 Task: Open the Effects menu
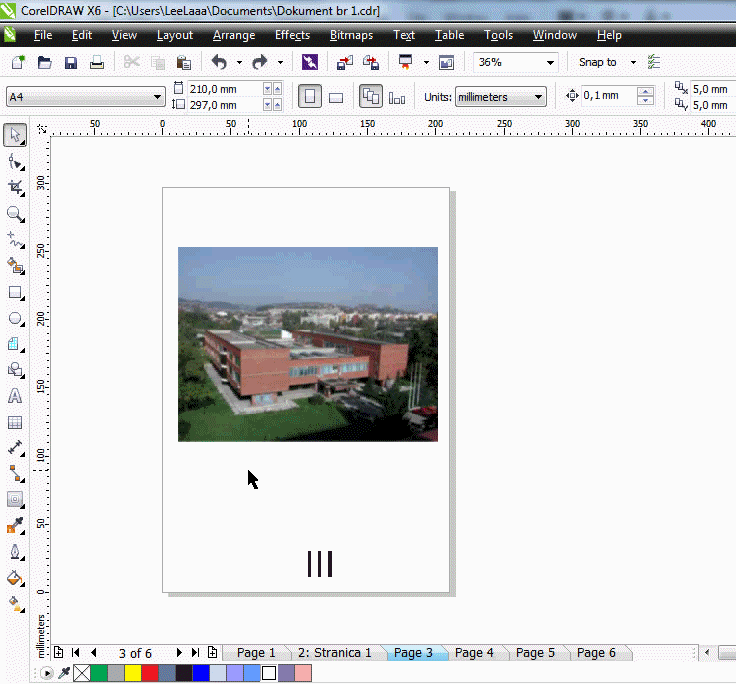pyautogui.click(x=292, y=35)
